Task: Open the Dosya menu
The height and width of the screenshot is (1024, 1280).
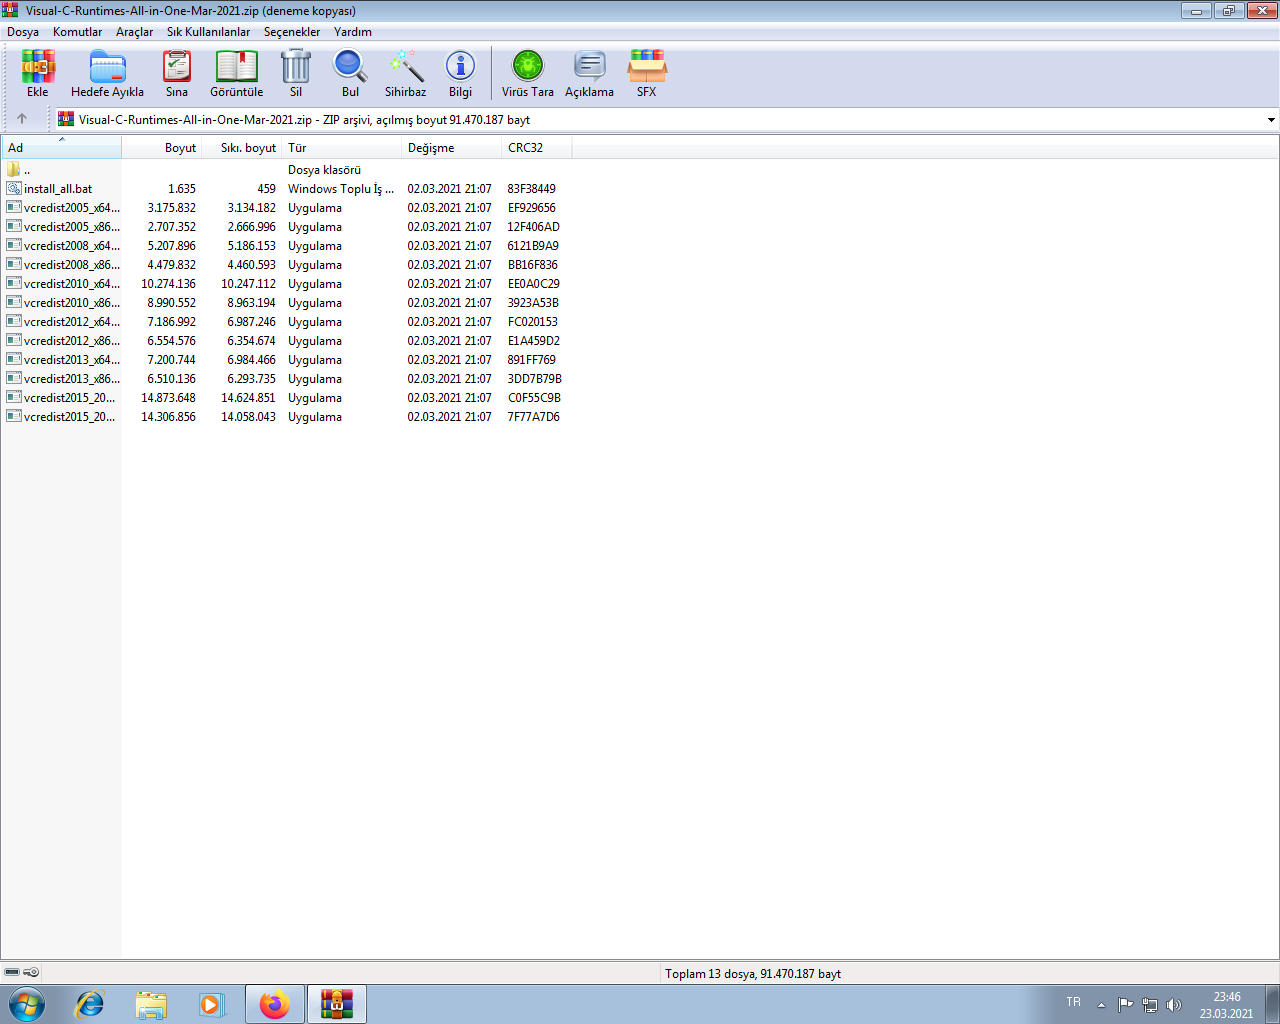Action: coord(23,32)
